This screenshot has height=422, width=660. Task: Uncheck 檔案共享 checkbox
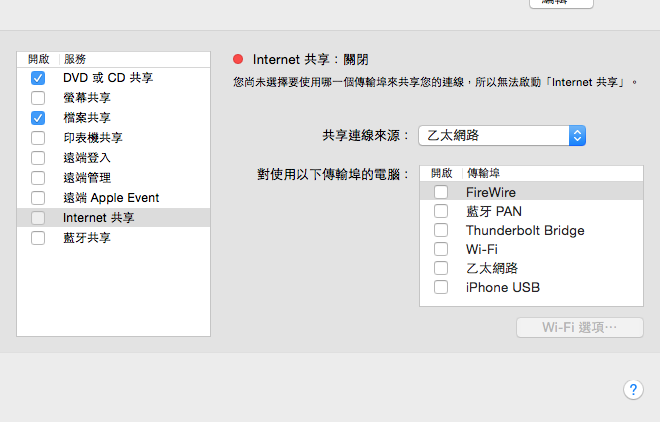coord(38,118)
